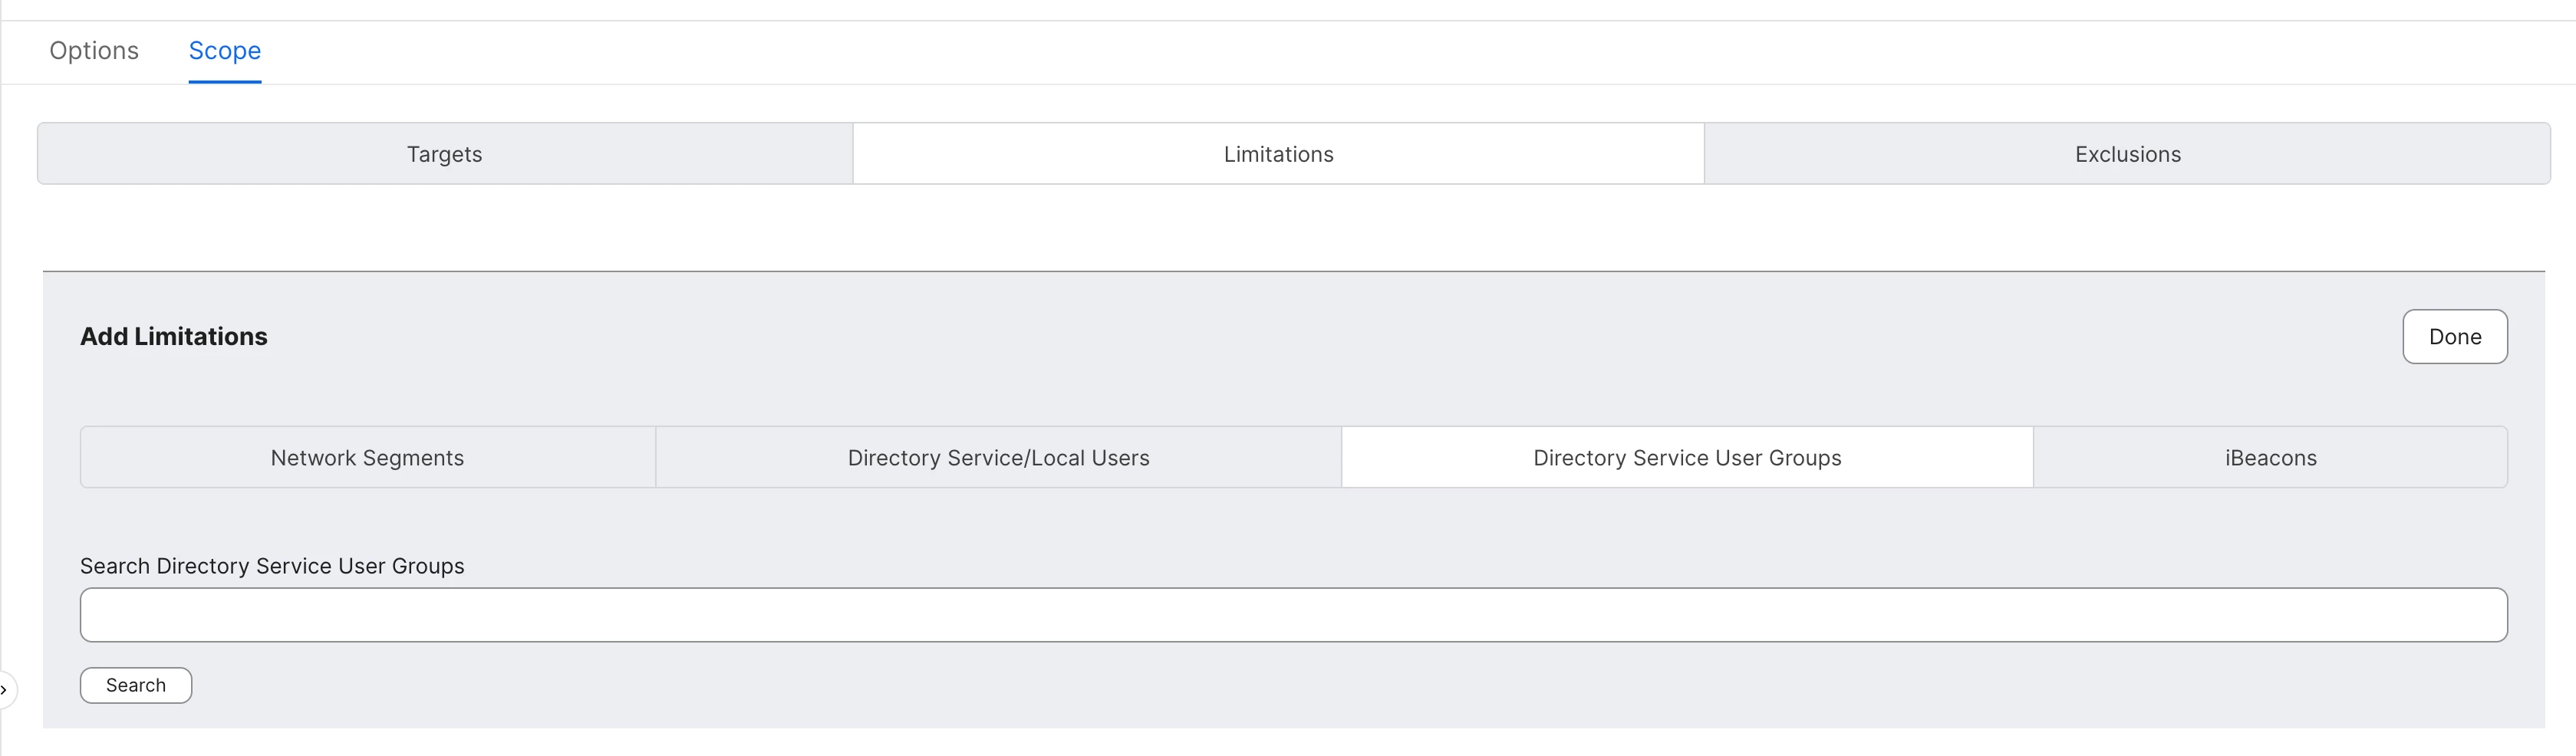Click the Search button
Image resolution: width=2576 pixels, height=756 pixels.
coord(136,685)
